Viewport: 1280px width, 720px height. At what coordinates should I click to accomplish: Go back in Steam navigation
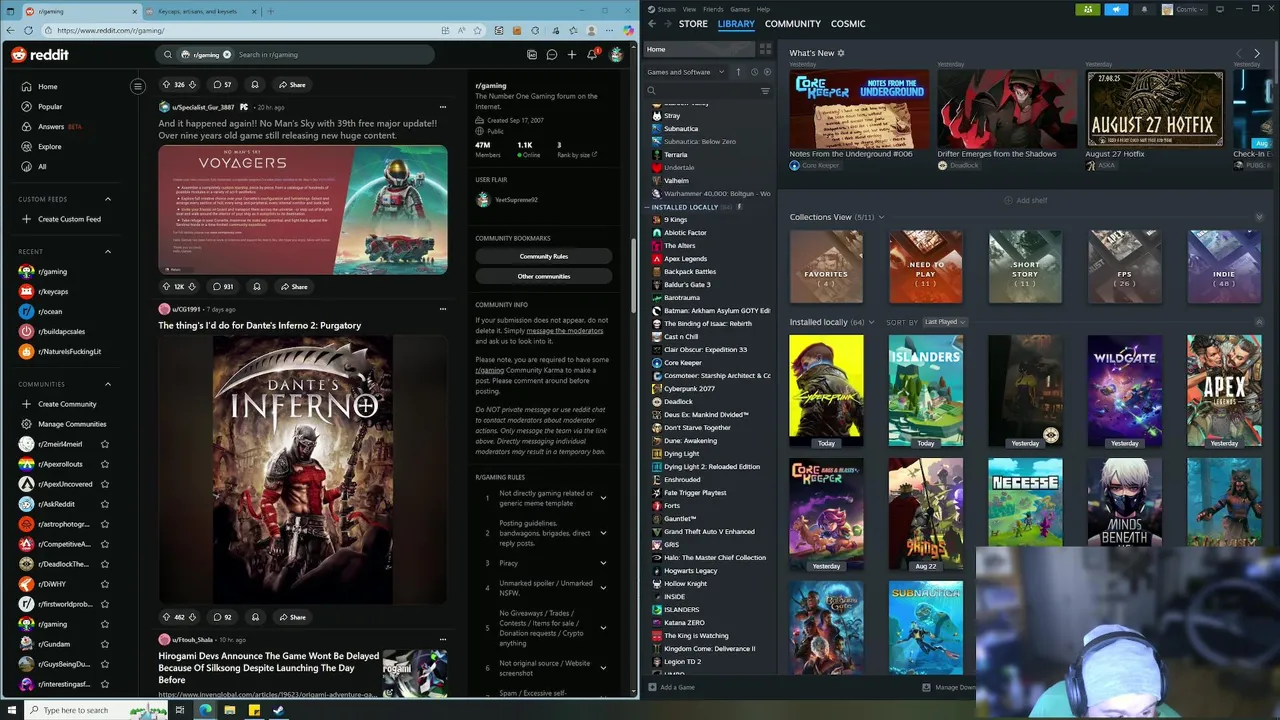(x=652, y=24)
